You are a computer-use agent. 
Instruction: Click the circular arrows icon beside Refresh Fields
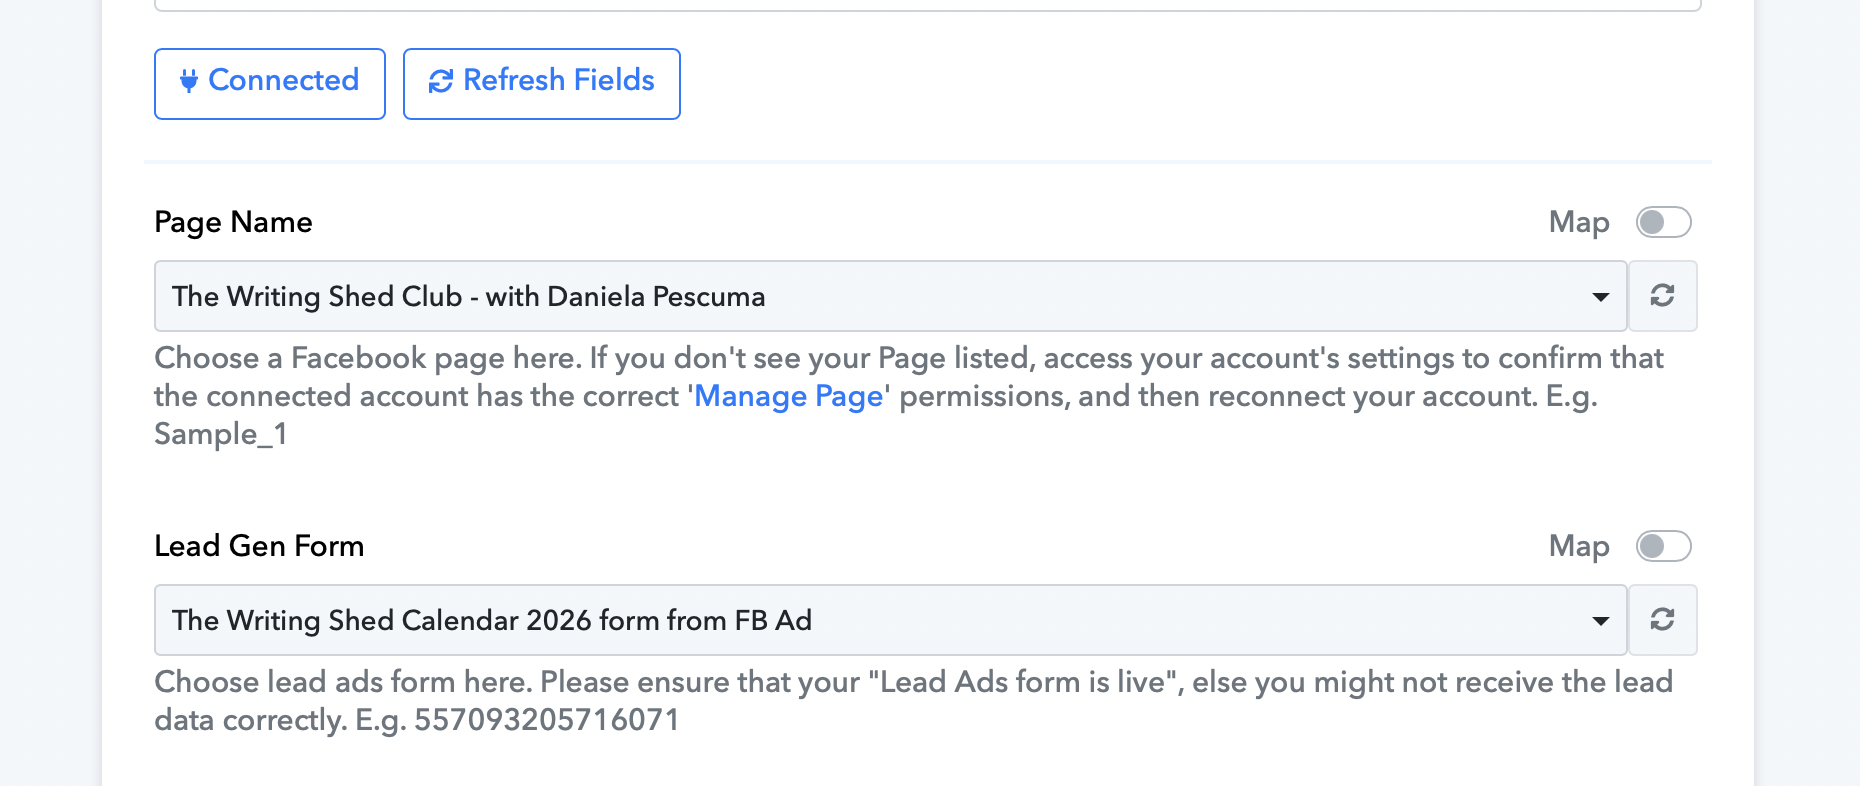[441, 81]
